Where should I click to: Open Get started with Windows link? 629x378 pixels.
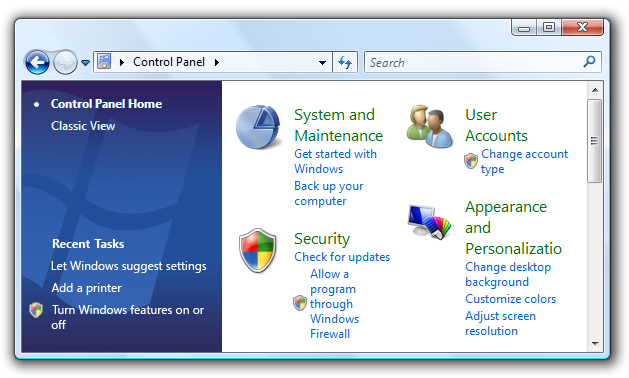pyautogui.click(x=335, y=161)
